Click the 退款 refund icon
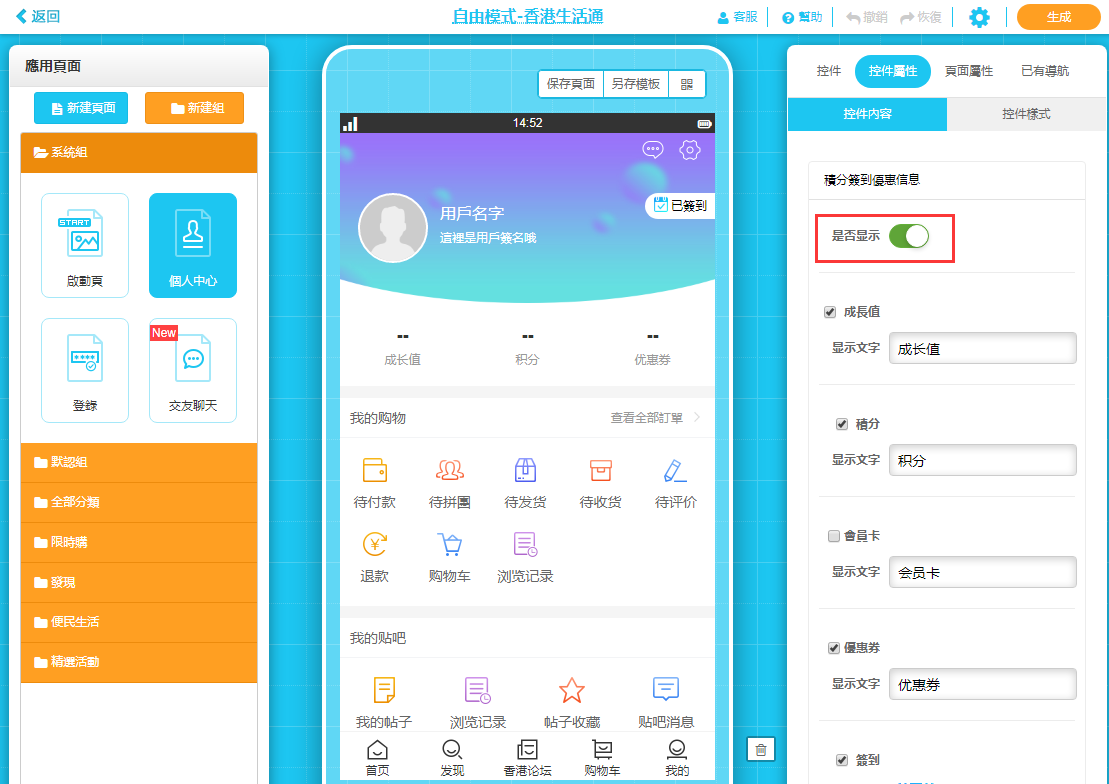Image resolution: width=1109 pixels, height=784 pixels. (374, 544)
